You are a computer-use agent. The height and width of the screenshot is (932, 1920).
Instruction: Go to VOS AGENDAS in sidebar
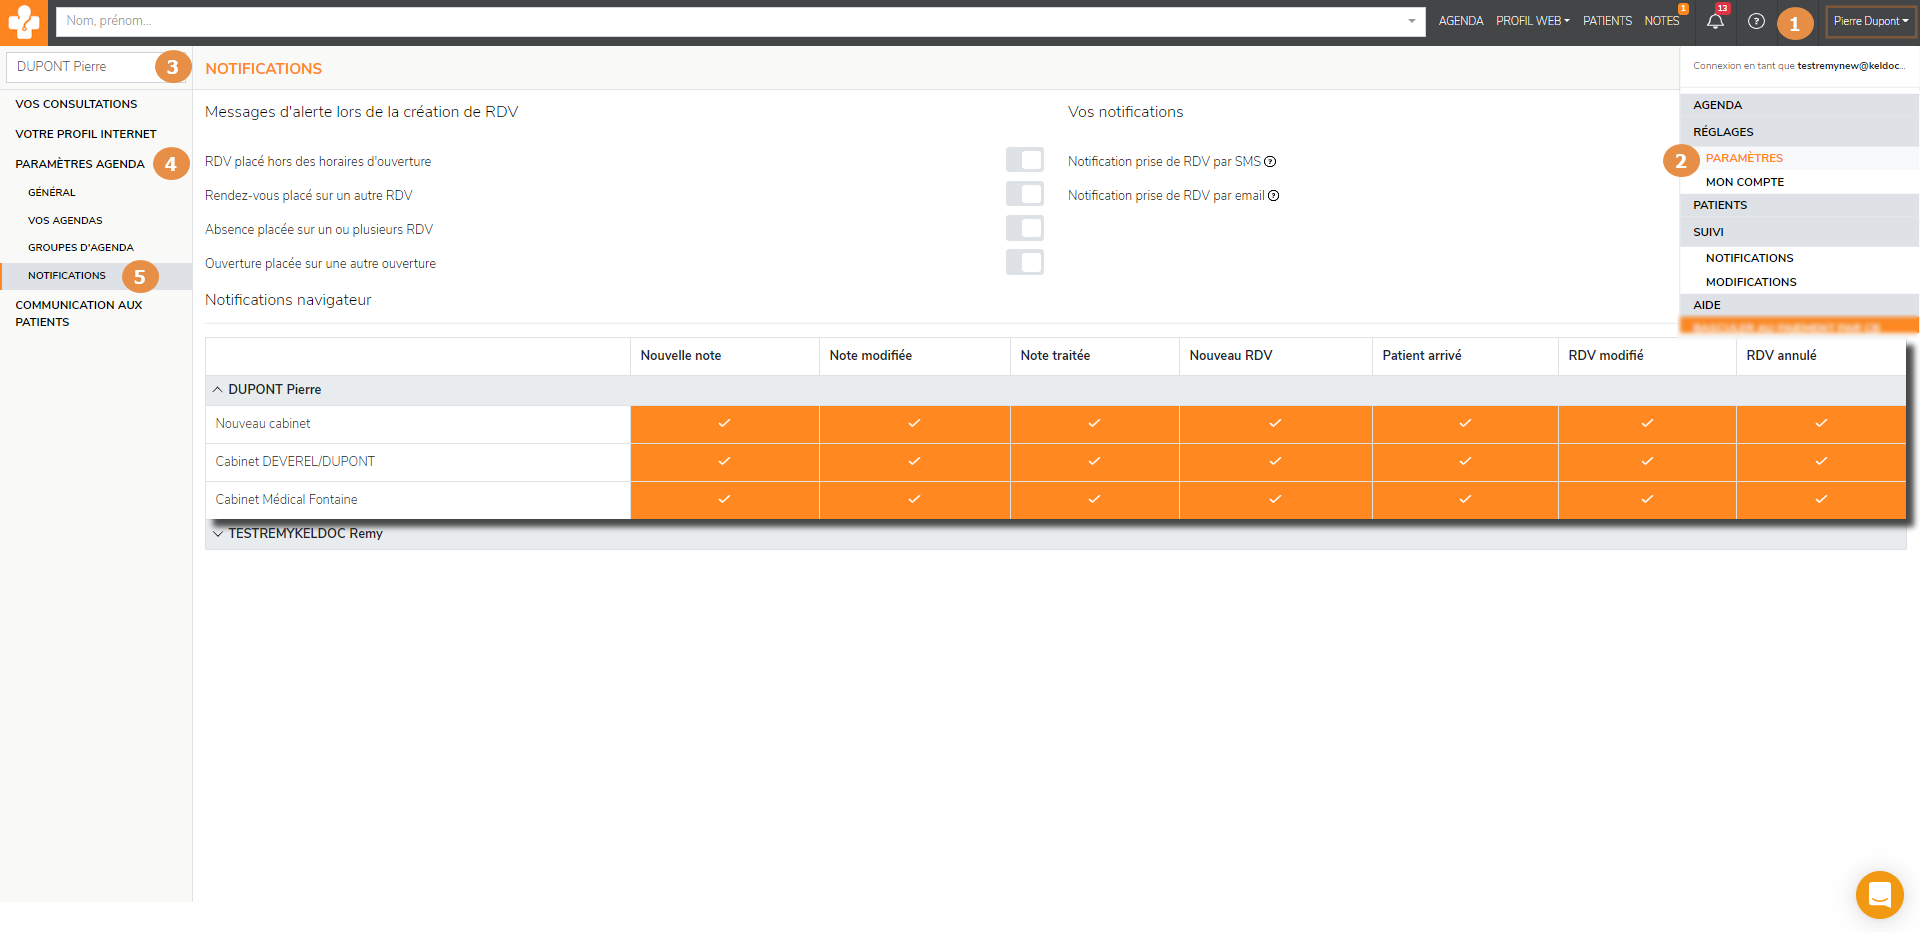tap(65, 221)
